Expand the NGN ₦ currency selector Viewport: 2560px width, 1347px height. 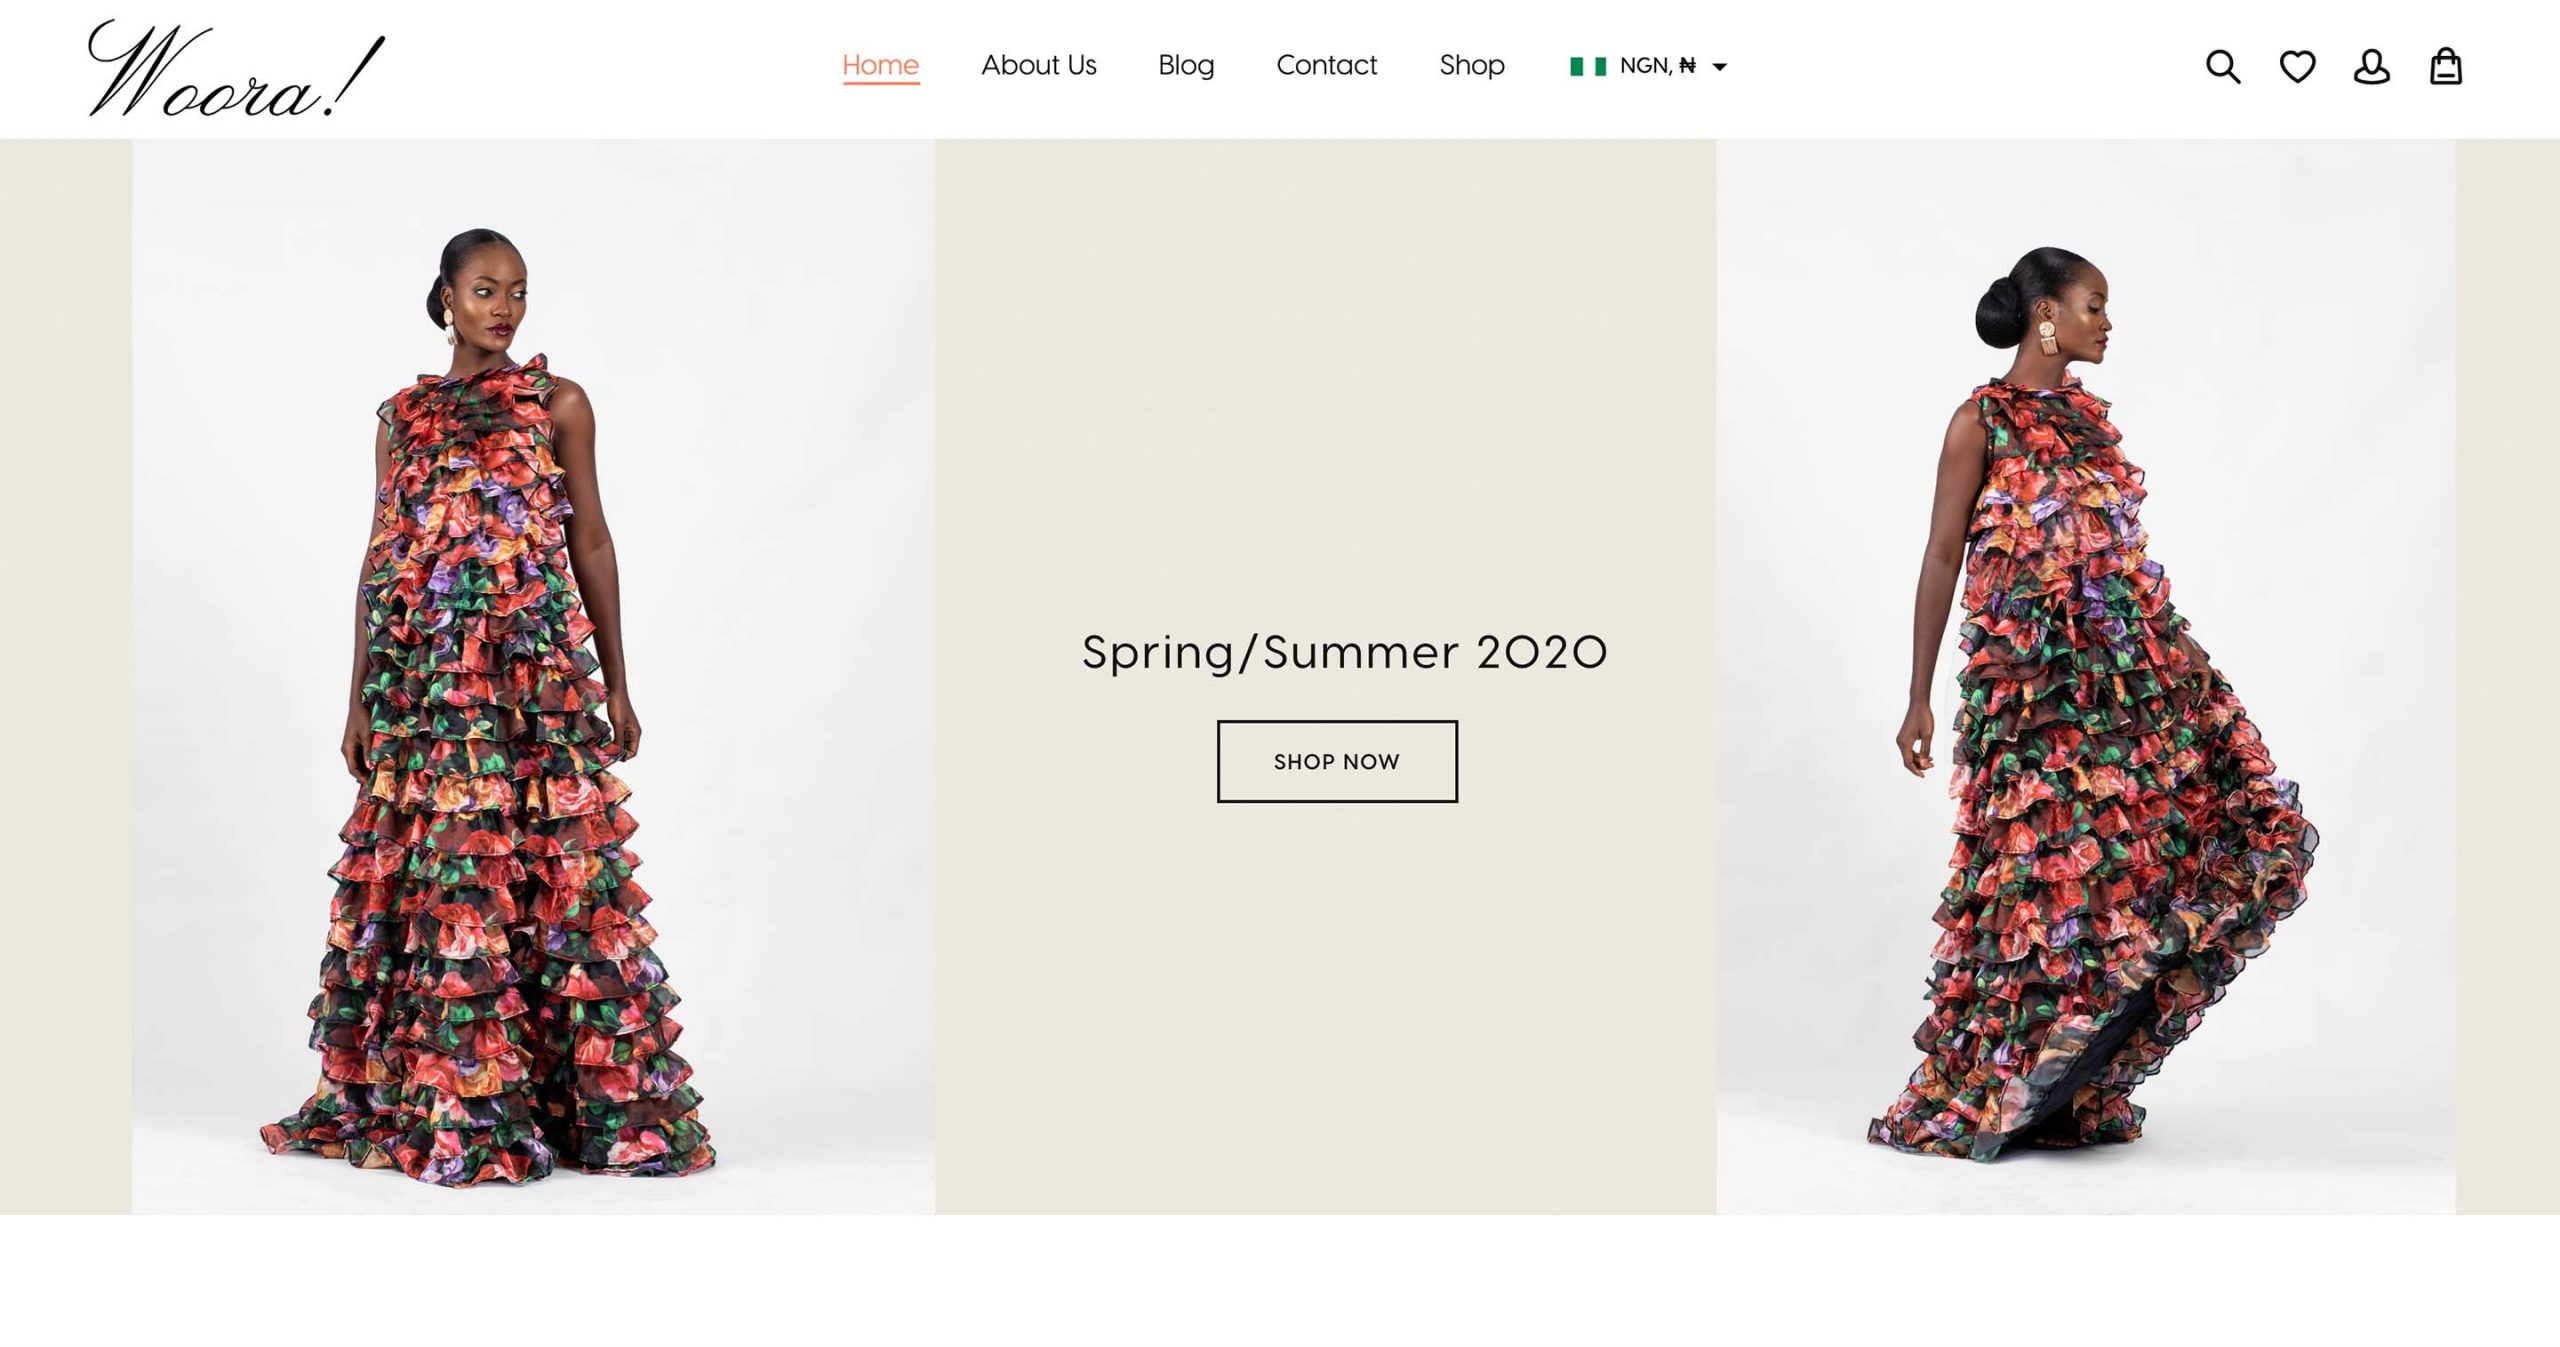[1657, 66]
